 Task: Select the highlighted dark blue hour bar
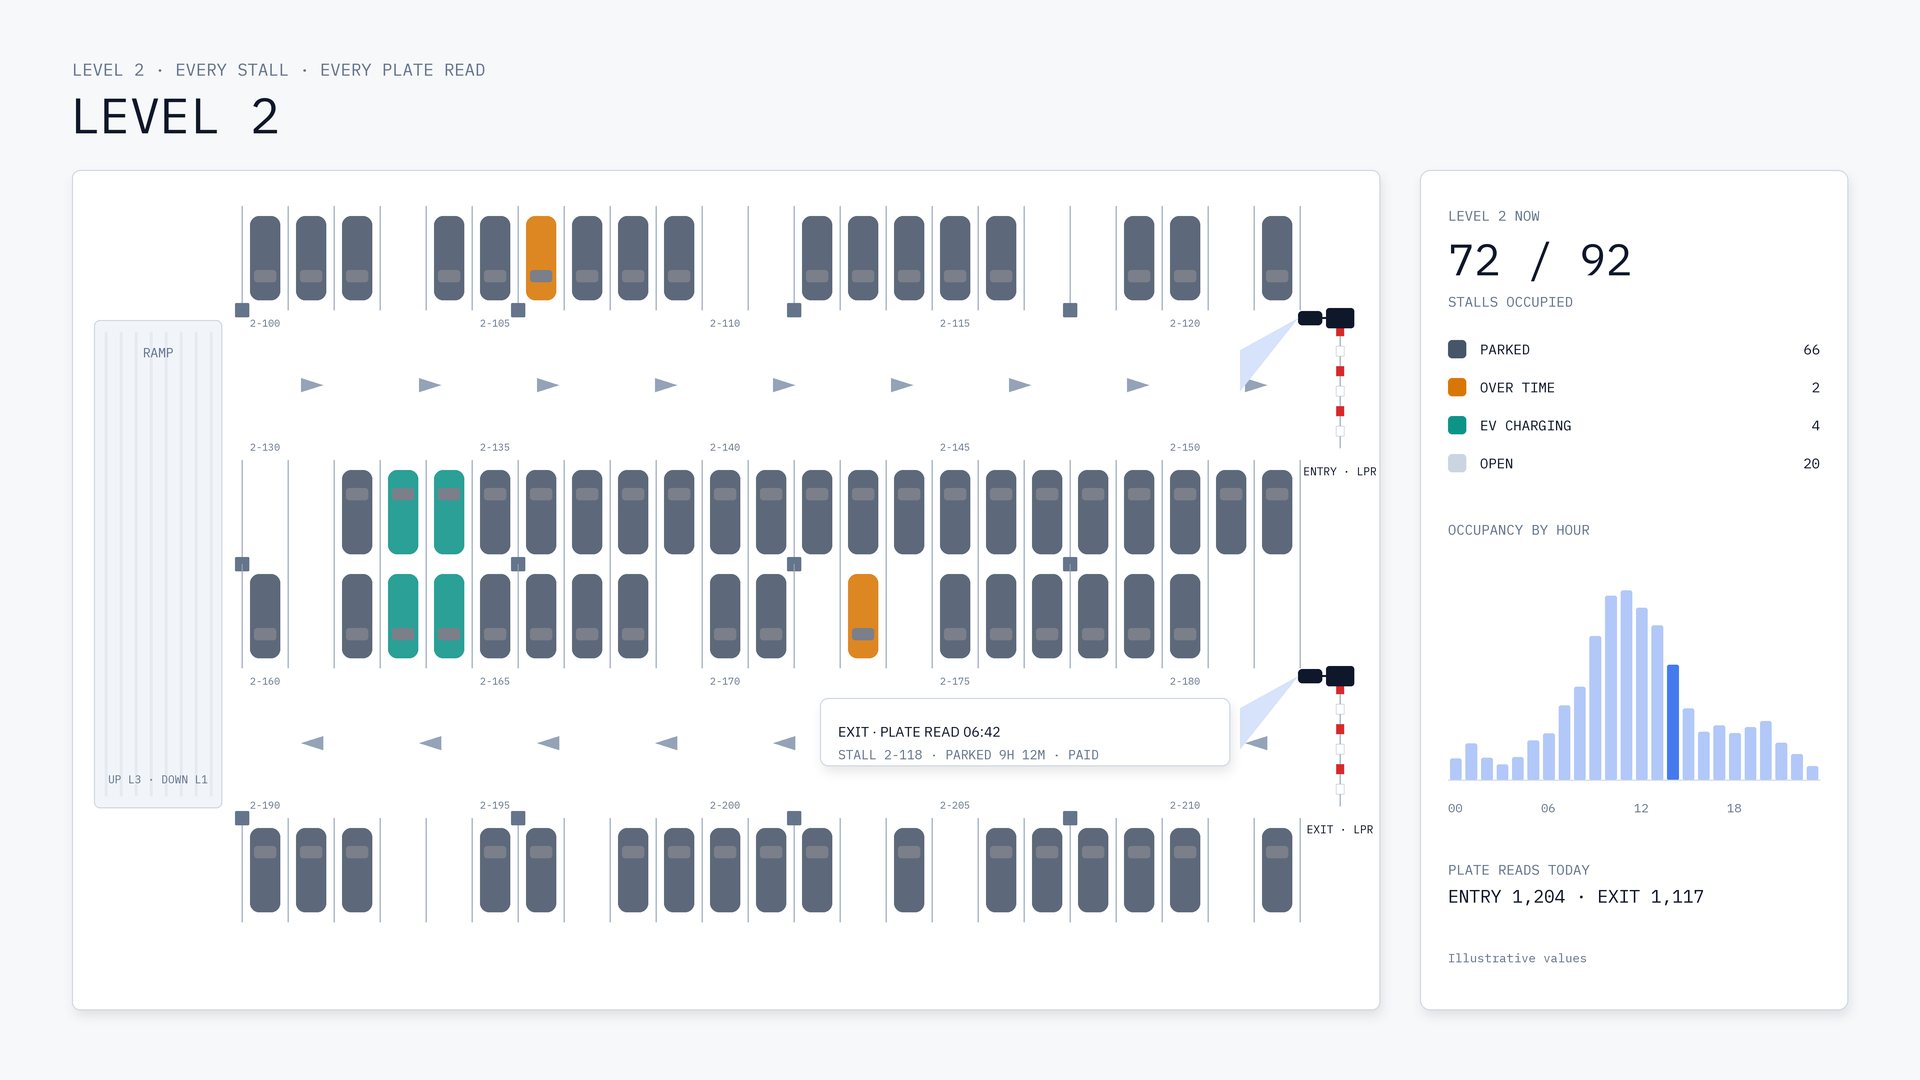(1673, 722)
